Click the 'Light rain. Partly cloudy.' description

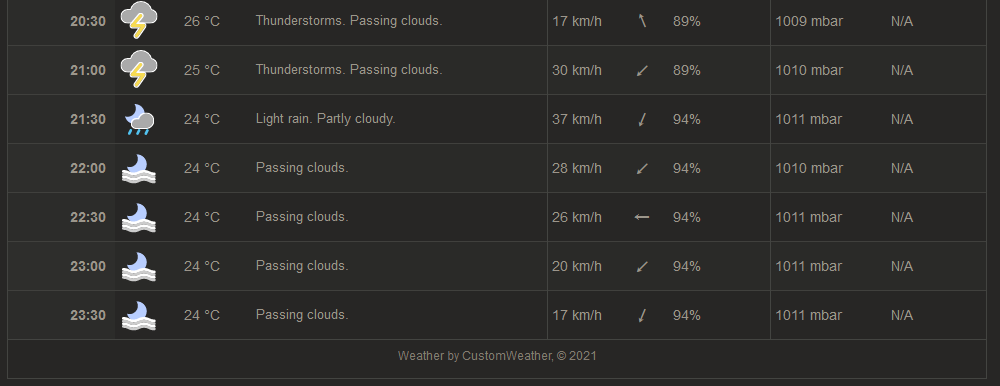pos(325,119)
